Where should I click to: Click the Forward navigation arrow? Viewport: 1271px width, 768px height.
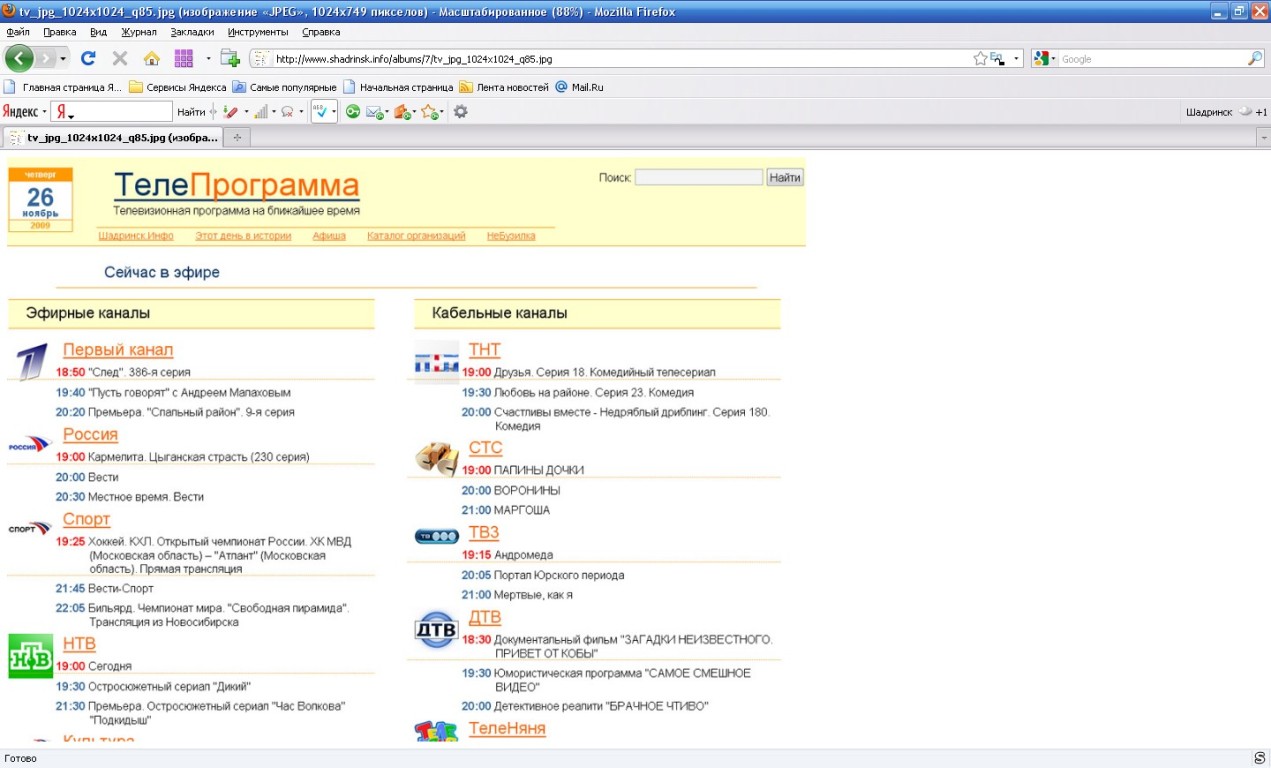pyautogui.click(x=46, y=58)
